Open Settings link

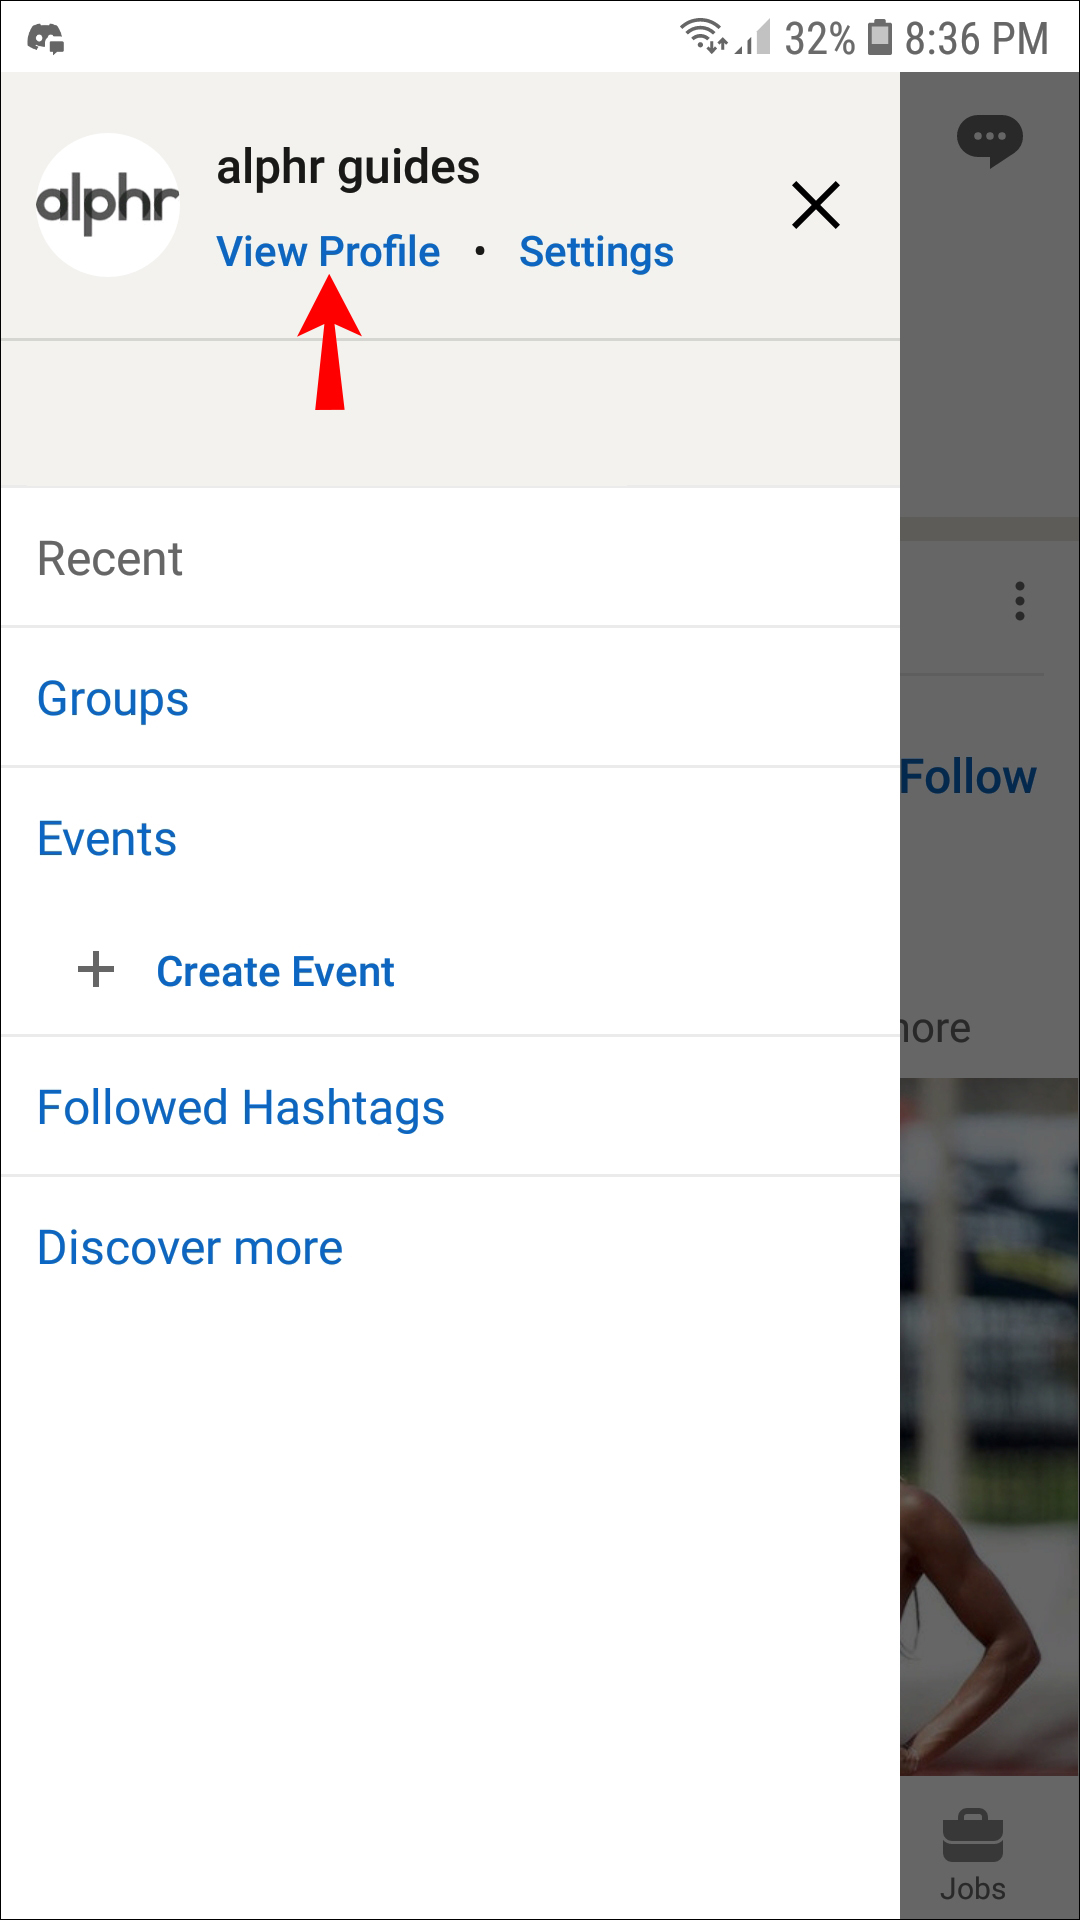point(596,252)
